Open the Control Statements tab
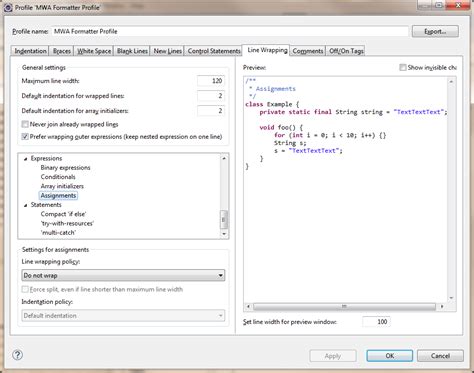The image size is (474, 373). pos(214,51)
